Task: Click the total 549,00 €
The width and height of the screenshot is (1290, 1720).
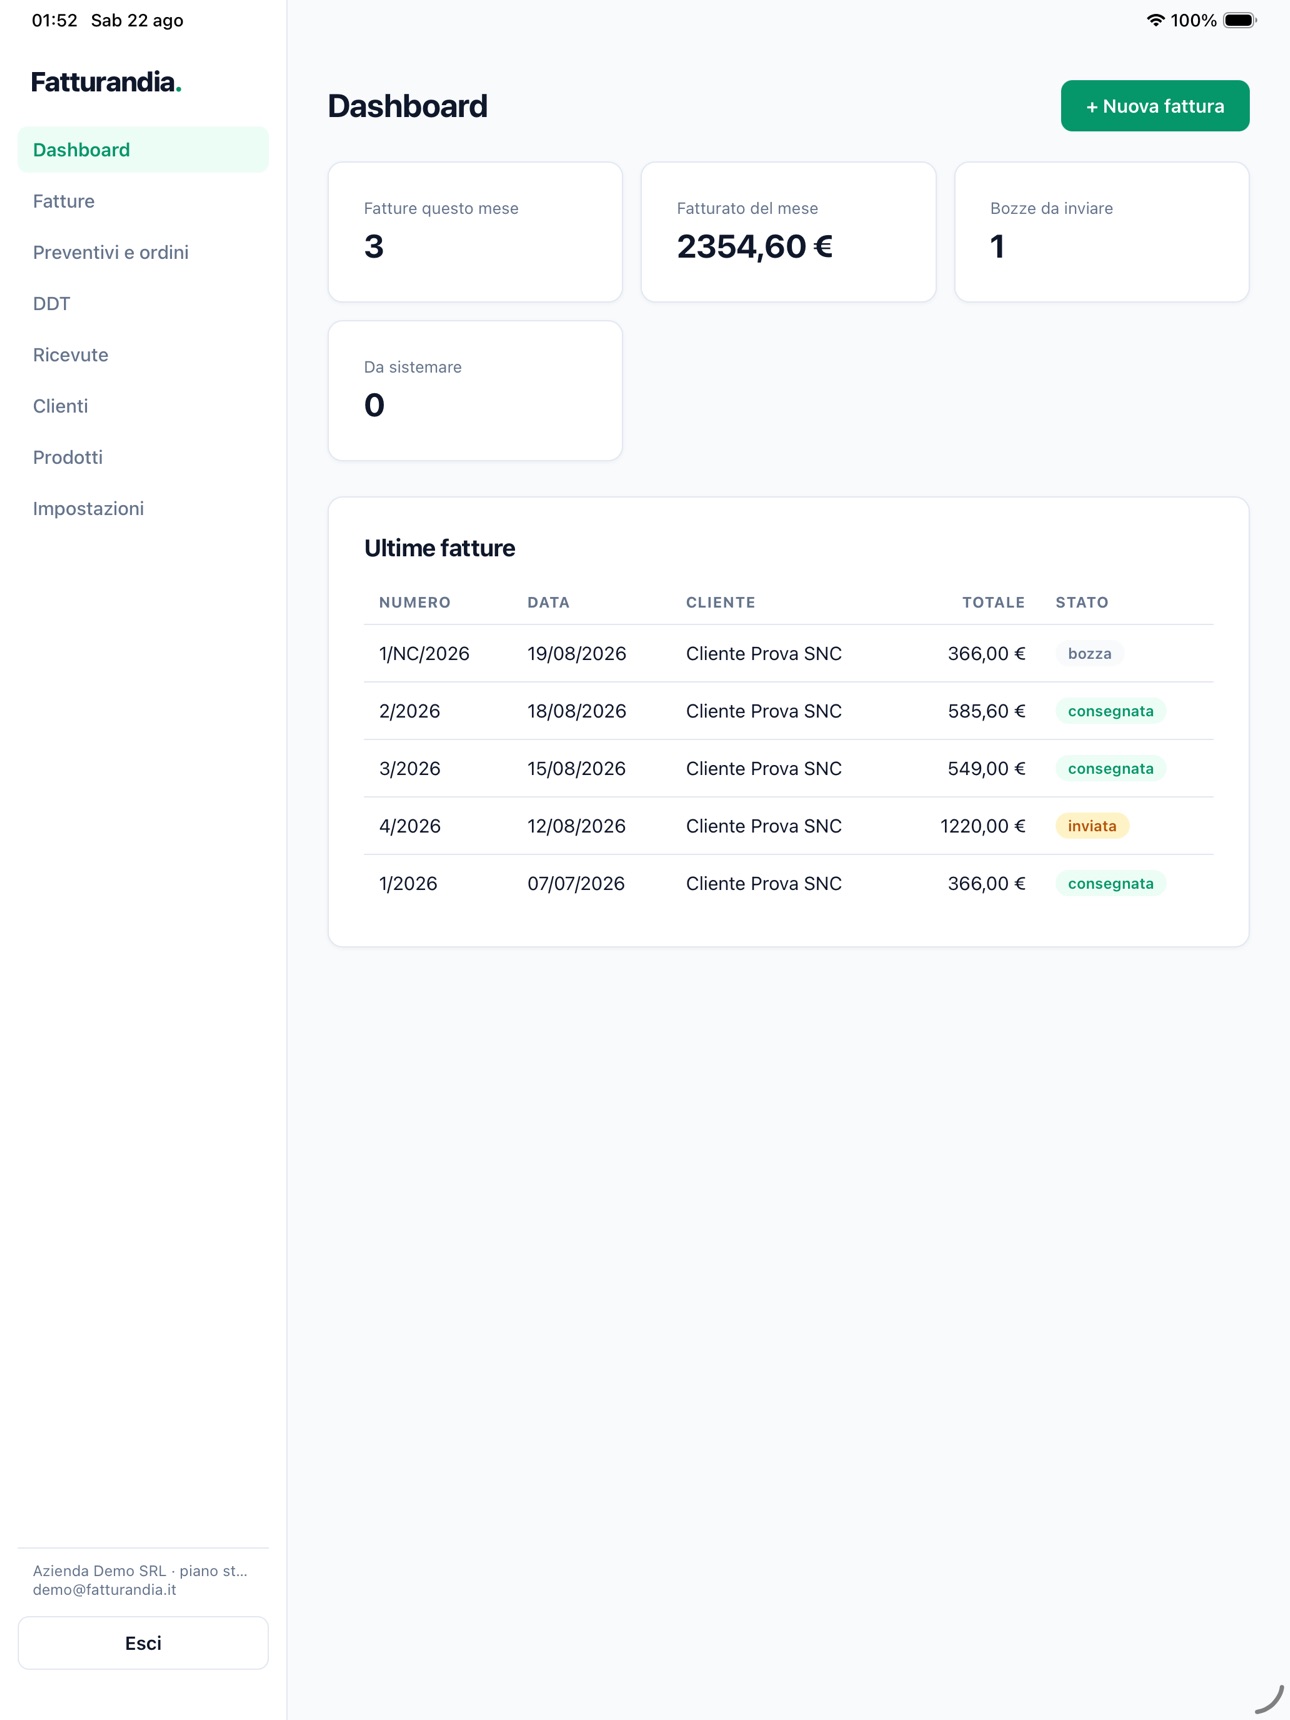Action: tap(986, 769)
